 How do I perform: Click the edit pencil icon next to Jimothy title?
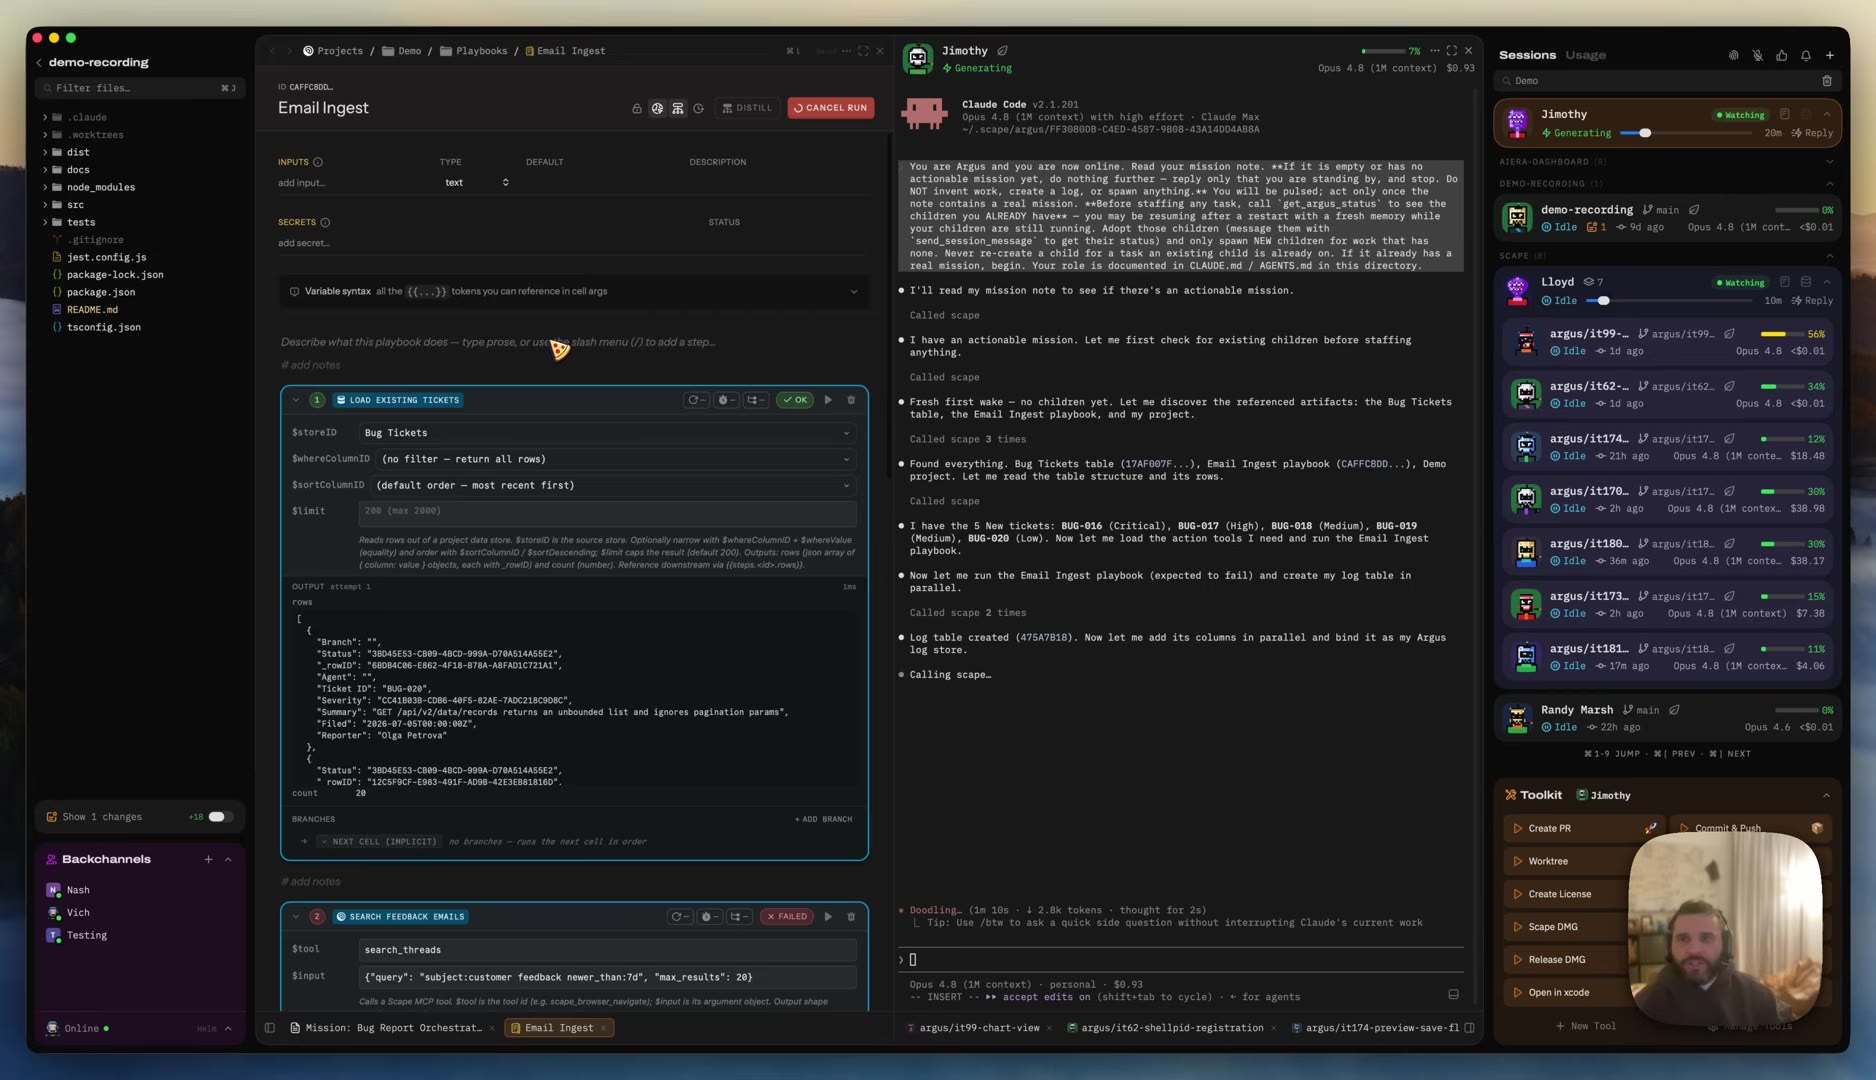pyautogui.click(x=1002, y=51)
